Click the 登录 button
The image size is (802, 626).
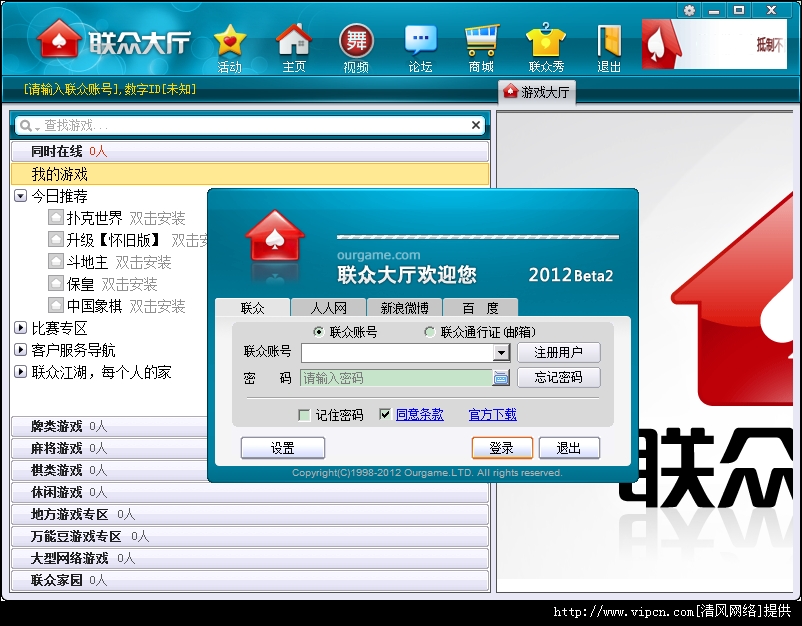pos(502,448)
